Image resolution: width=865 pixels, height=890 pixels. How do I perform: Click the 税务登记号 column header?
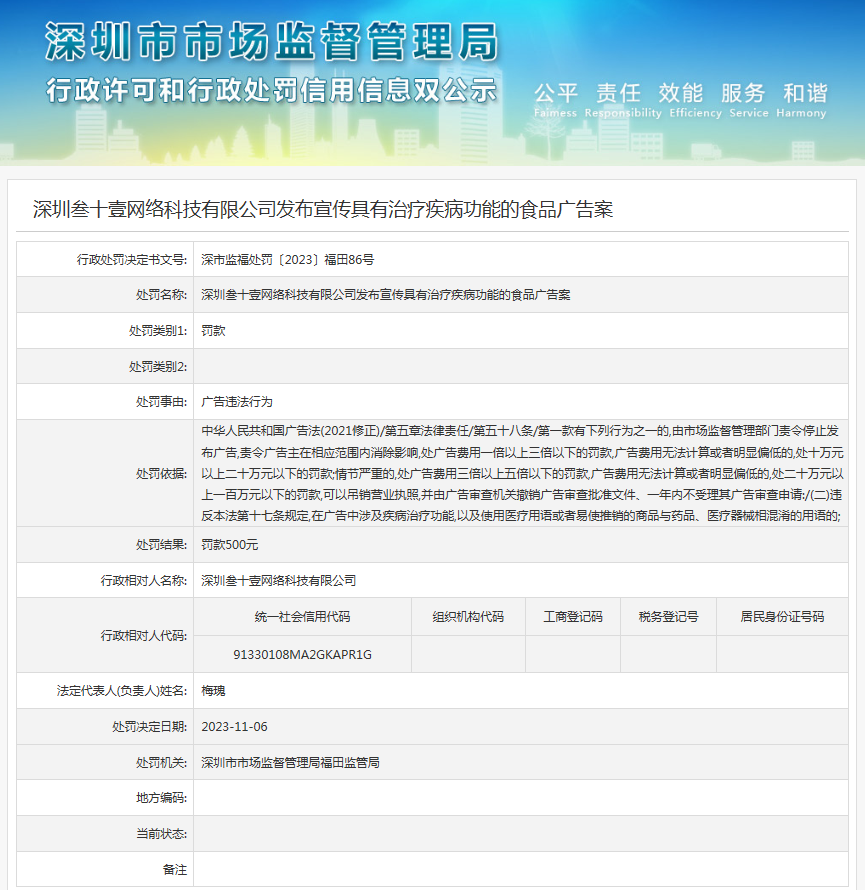coord(668,617)
